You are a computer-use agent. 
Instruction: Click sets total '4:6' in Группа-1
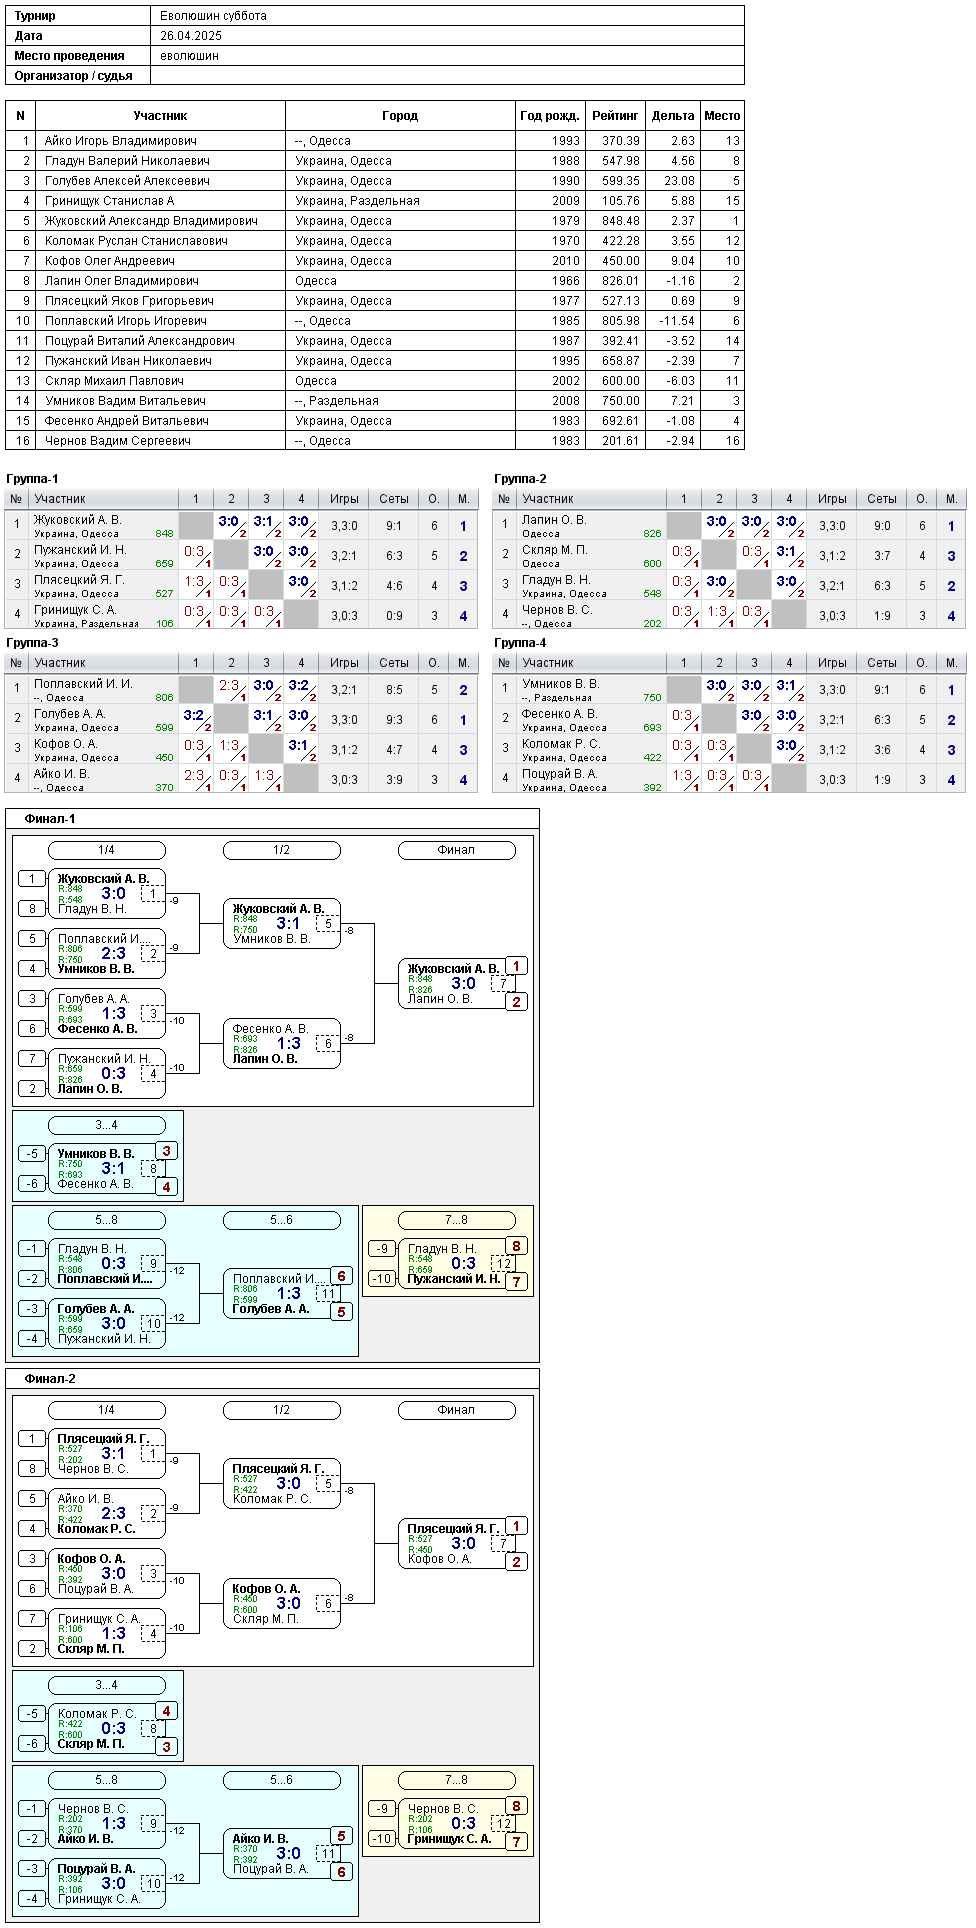[394, 586]
